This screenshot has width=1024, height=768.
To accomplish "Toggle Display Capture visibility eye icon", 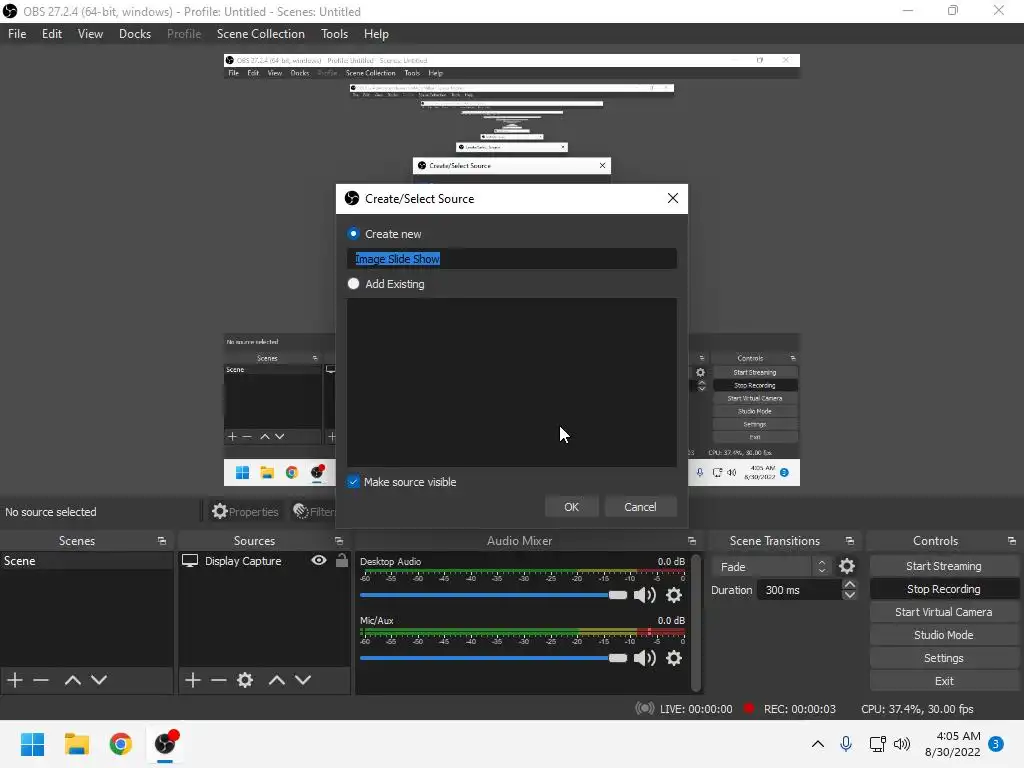I will (319, 560).
